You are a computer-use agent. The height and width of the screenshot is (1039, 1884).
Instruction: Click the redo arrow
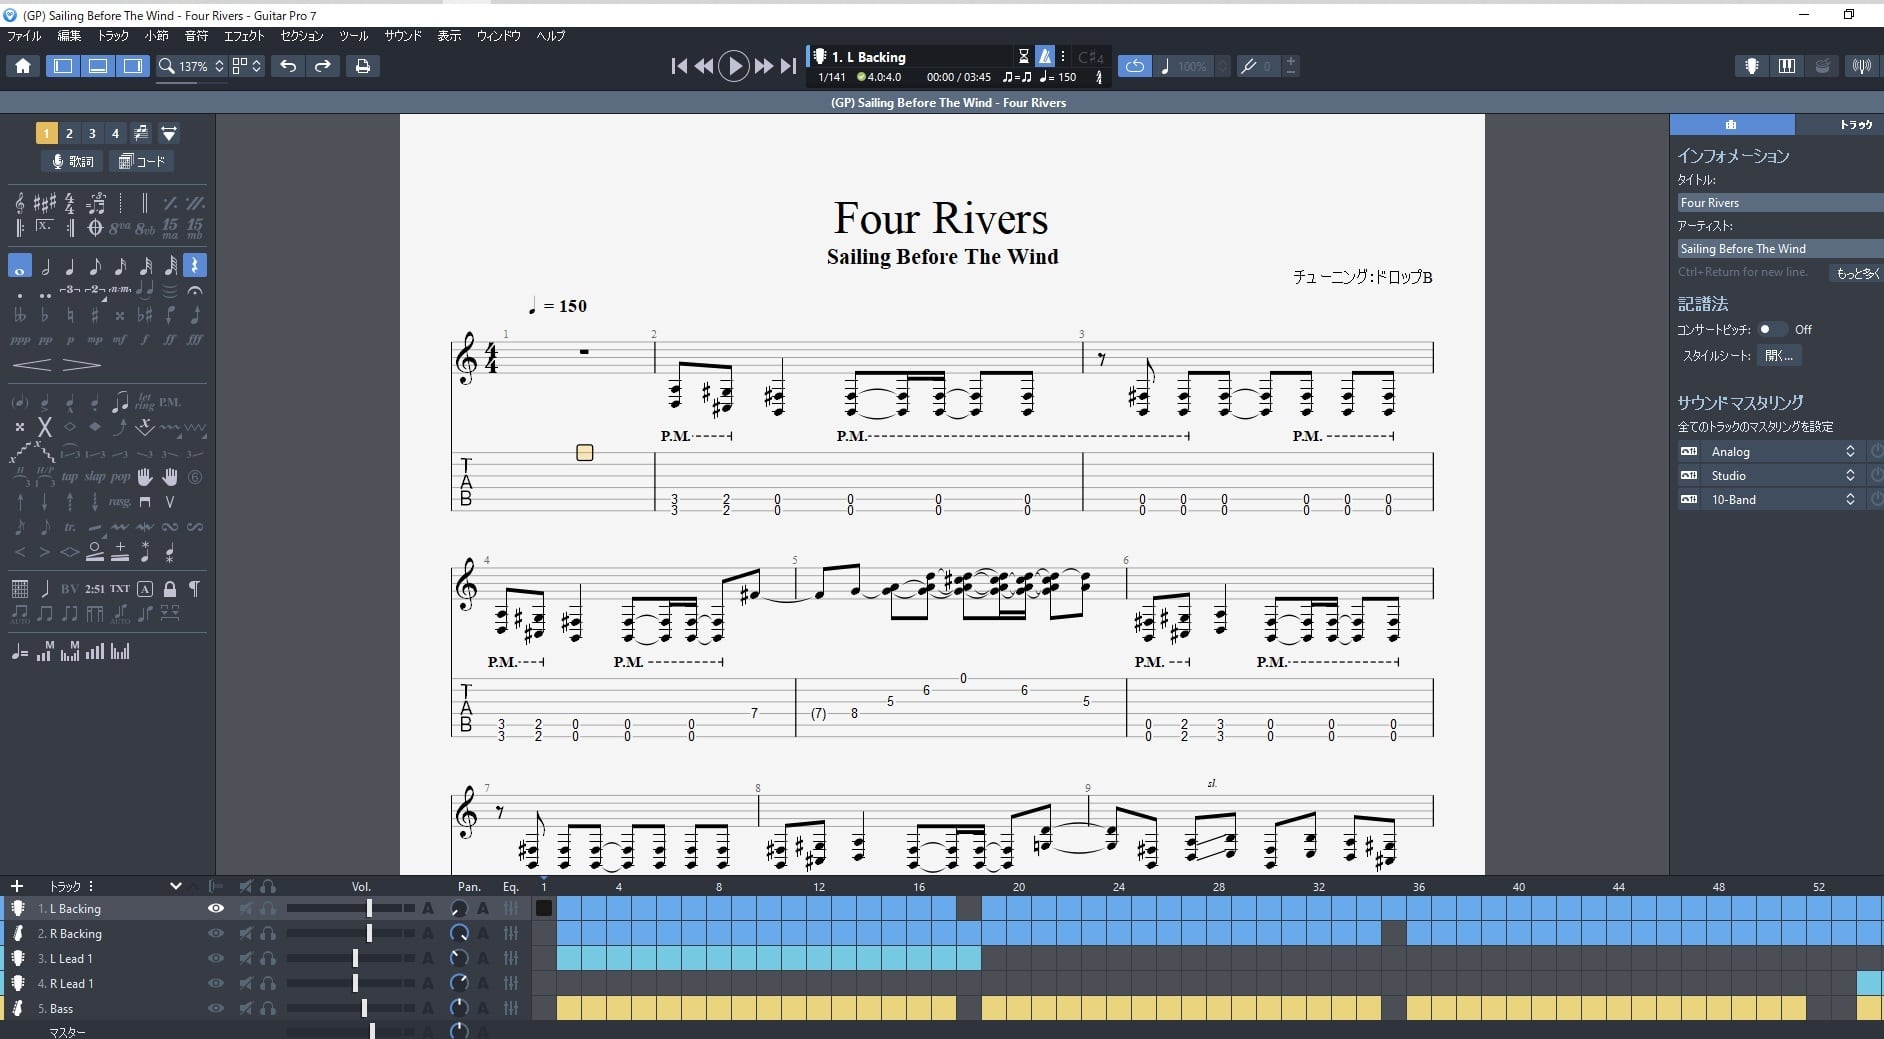pos(322,66)
